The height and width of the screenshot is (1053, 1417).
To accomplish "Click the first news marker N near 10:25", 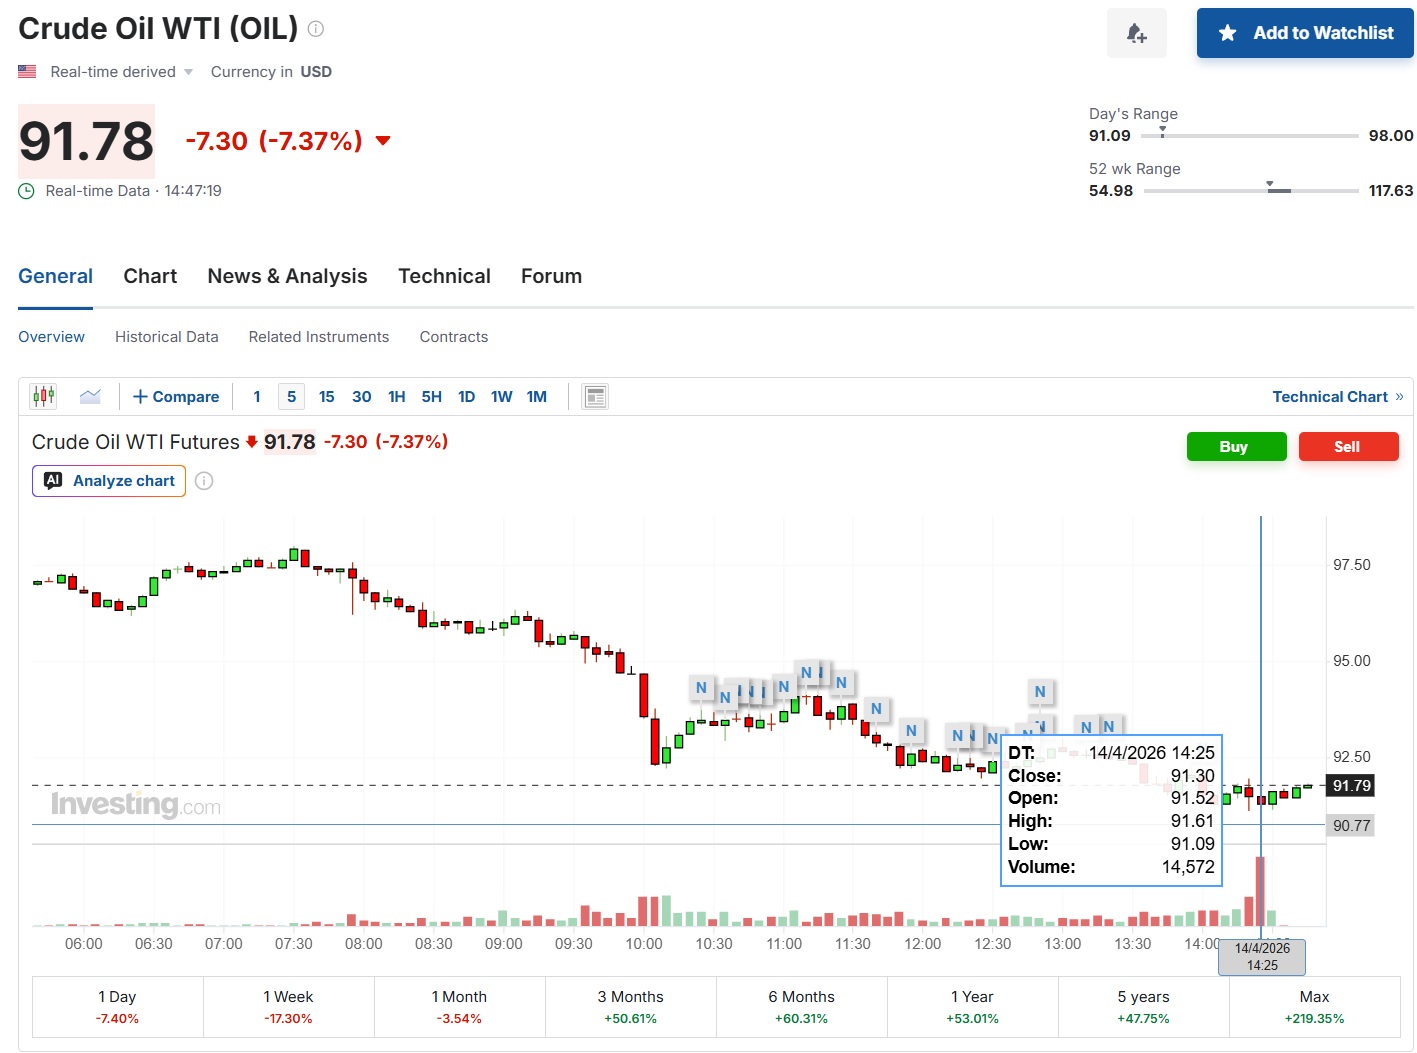I will coord(701,687).
